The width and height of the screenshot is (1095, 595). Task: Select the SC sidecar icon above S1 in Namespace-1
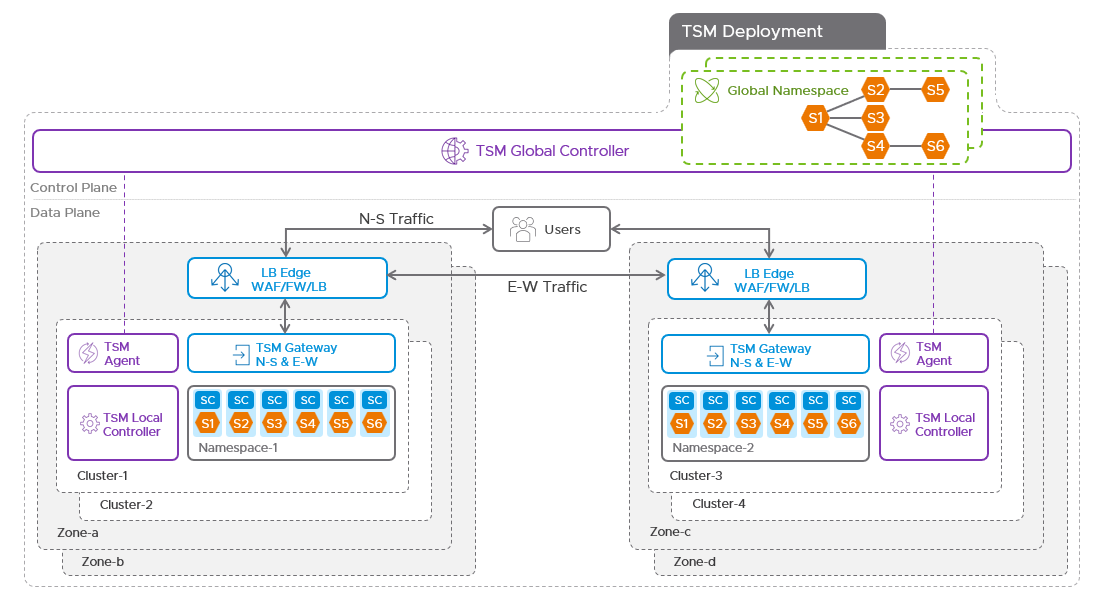click(207, 399)
